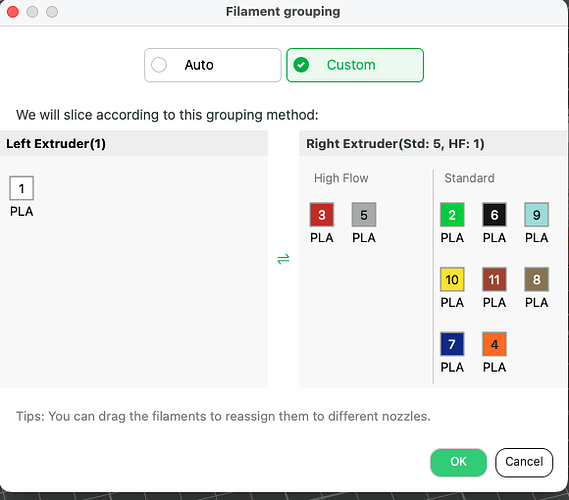Image resolution: width=569 pixels, height=500 pixels.
Task: Select gray filament 5 in High Flow
Action: [364, 214]
